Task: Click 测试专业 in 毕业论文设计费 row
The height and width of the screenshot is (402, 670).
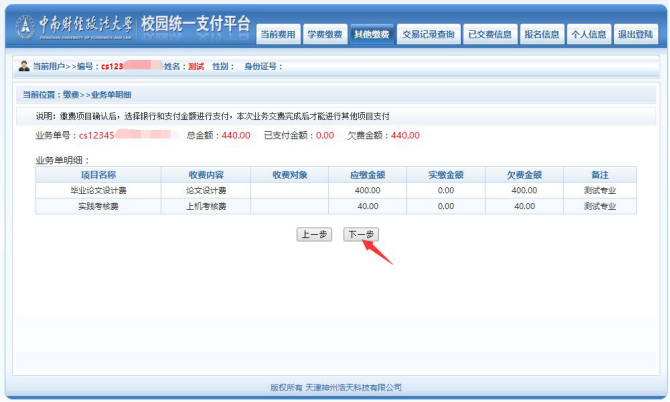Action: pos(600,191)
